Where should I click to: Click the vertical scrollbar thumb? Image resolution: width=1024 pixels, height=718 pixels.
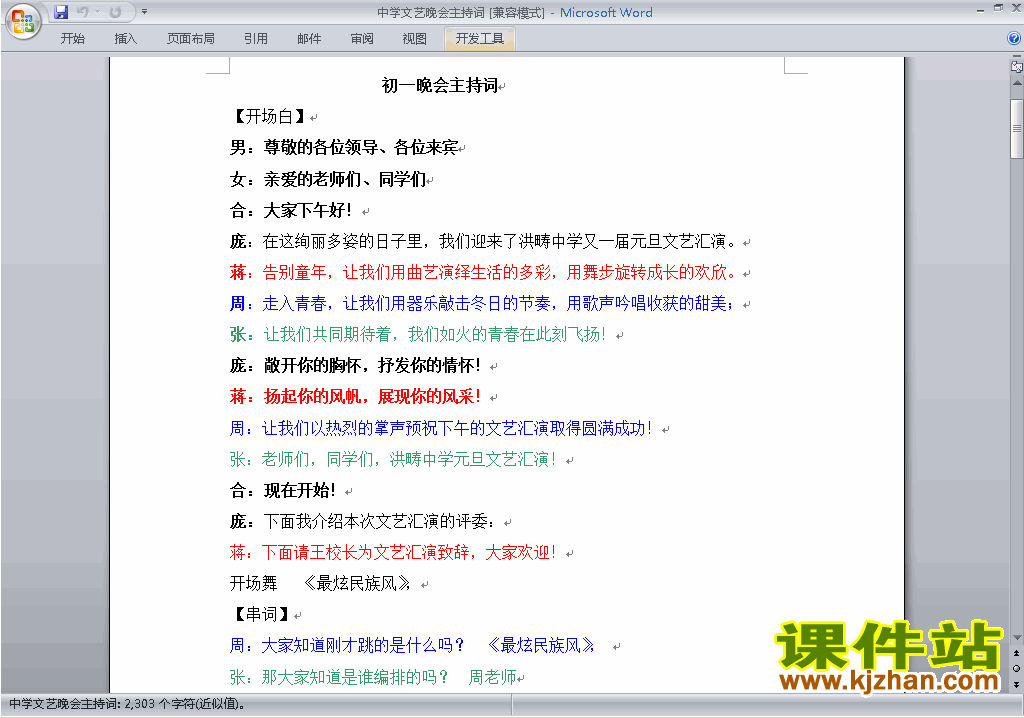tap(1016, 129)
